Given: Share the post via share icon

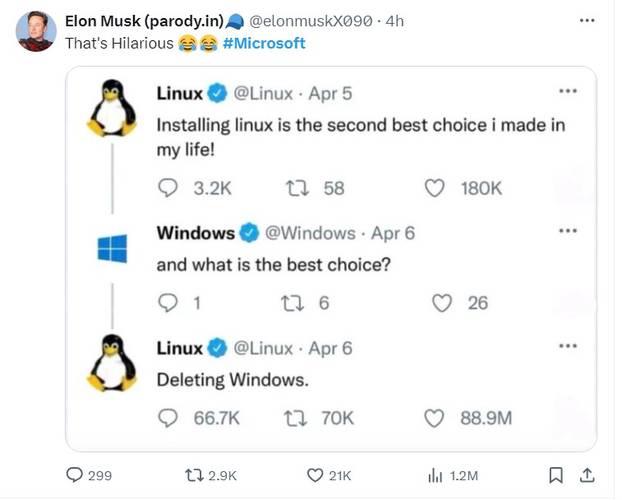Looking at the screenshot, I should 588,475.
